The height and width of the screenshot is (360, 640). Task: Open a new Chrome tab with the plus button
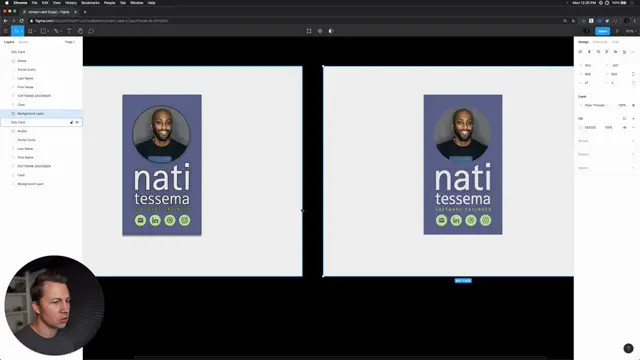pos(85,12)
